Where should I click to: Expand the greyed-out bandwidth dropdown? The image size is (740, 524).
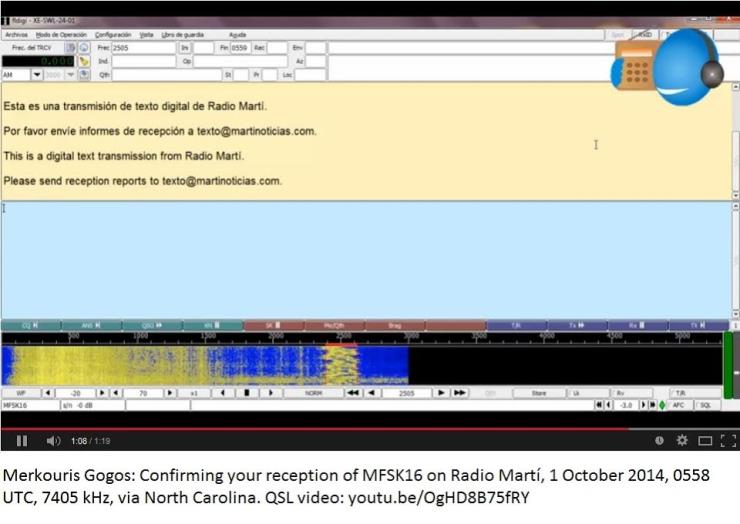point(70,75)
